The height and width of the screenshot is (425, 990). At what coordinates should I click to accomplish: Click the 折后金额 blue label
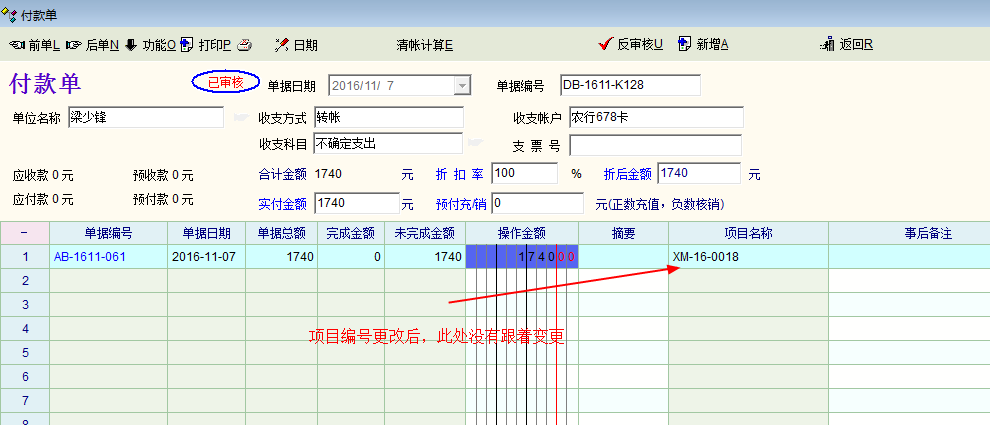[629, 174]
